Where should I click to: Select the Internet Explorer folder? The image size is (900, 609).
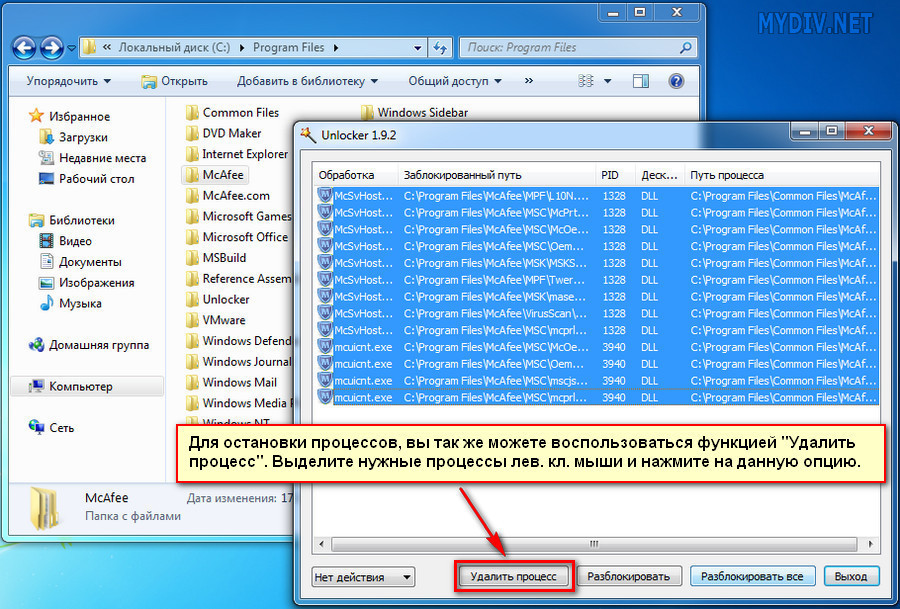(236, 154)
